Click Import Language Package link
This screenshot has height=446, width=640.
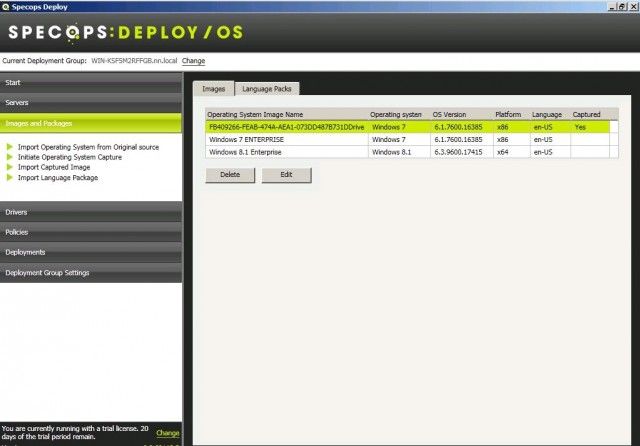(x=58, y=178)
